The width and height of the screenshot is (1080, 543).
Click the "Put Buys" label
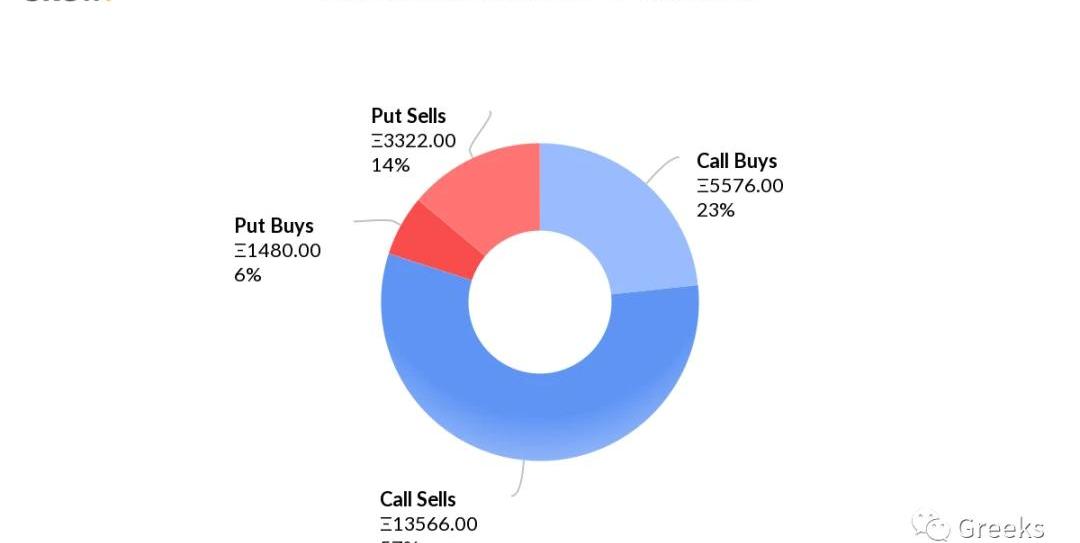click(x=273, y=225)
